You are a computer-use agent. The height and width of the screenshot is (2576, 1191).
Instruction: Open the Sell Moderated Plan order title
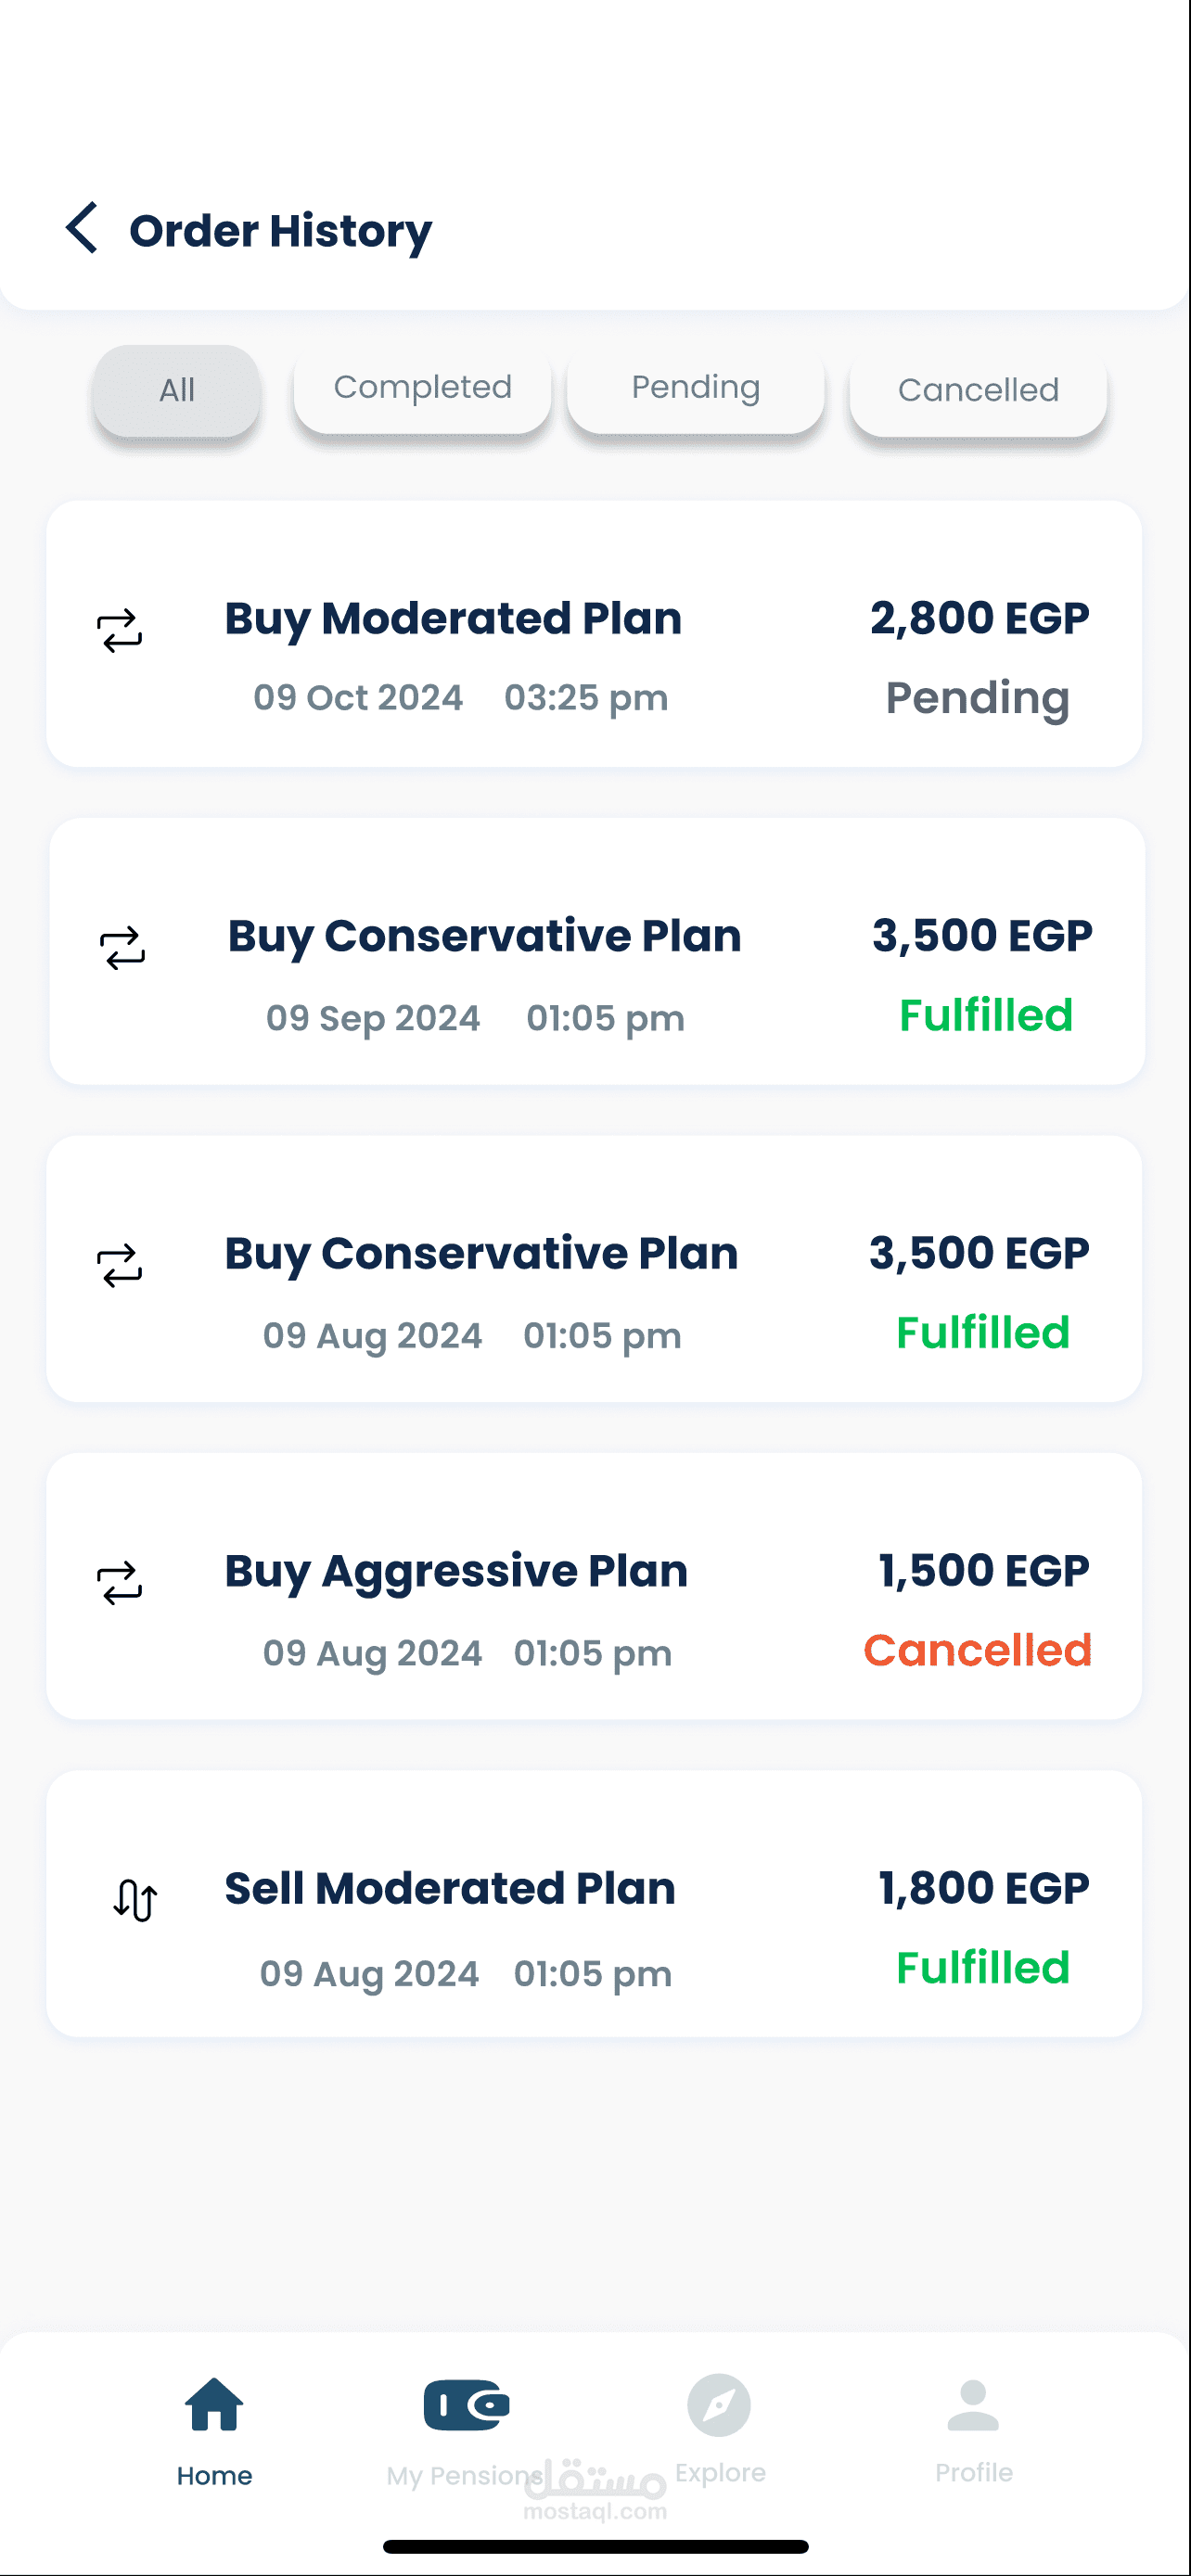[450, 1888]
